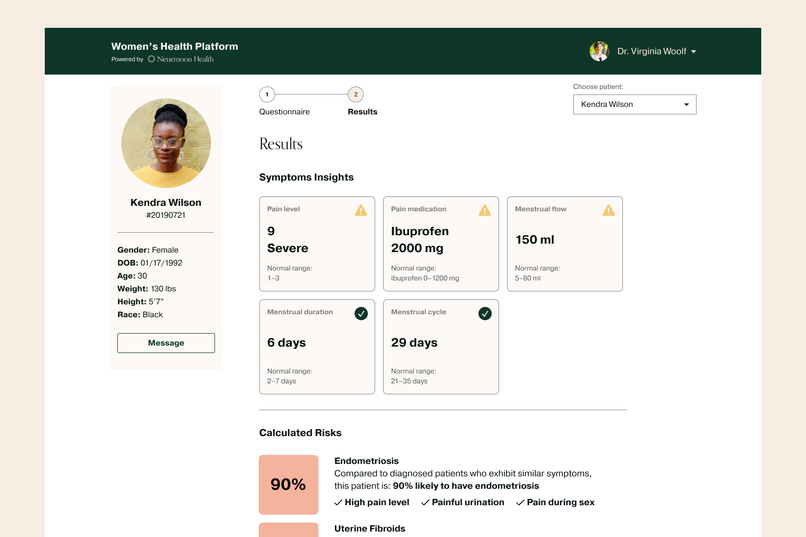
Task: Click the 90% endometriosis risk swatch
Action: tap(288, 485)
